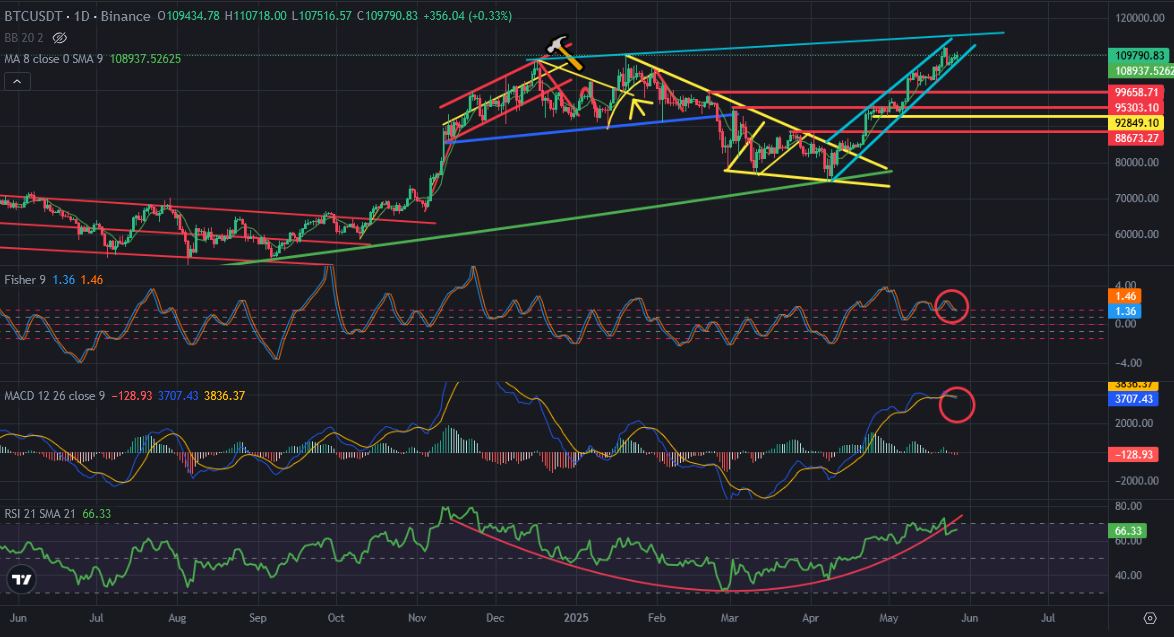
Task: Select the 99658.71 red price label
Action: coord(1136,93)
